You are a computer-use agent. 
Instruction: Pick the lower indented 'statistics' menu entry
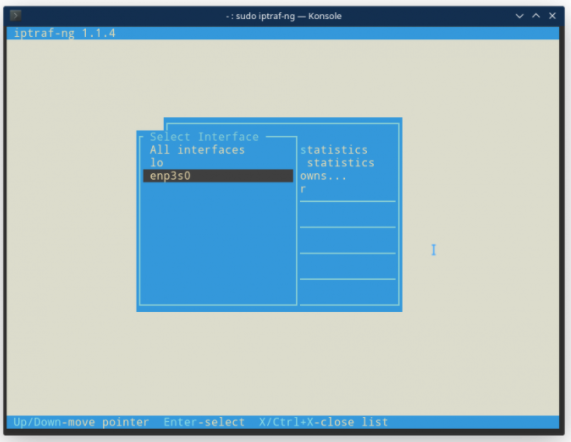340,163
